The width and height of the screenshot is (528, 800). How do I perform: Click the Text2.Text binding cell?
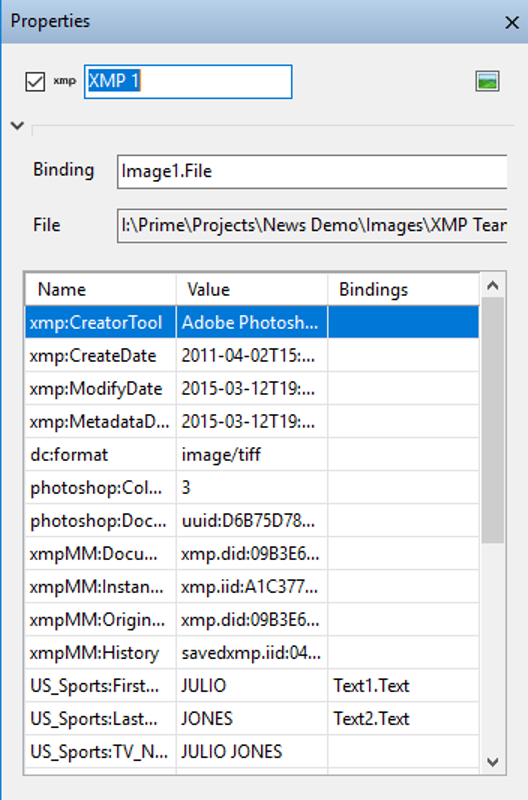404,719
